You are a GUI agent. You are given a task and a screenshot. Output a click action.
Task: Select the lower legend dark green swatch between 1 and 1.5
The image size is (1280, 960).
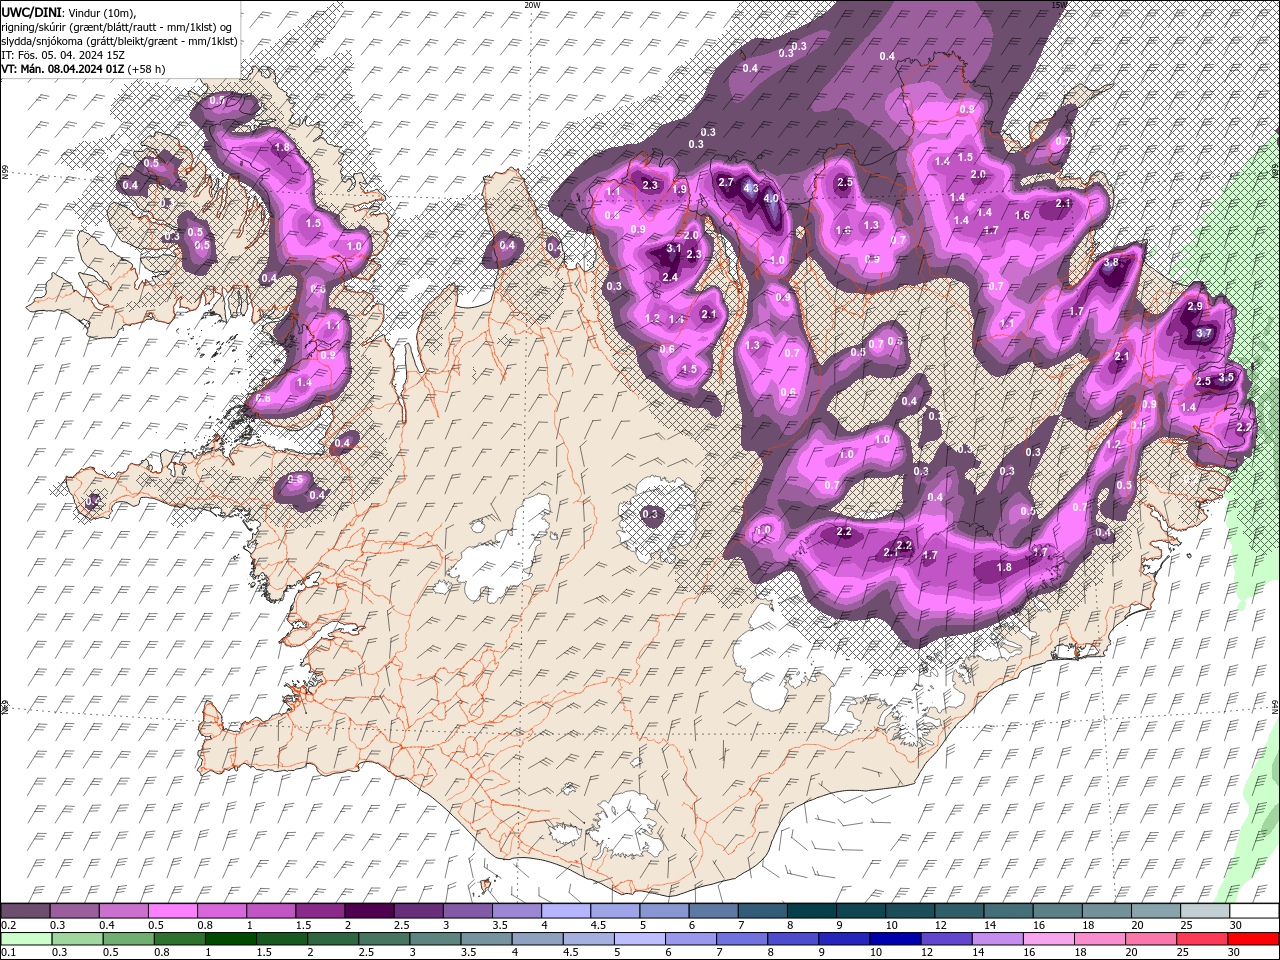(232, 939)
